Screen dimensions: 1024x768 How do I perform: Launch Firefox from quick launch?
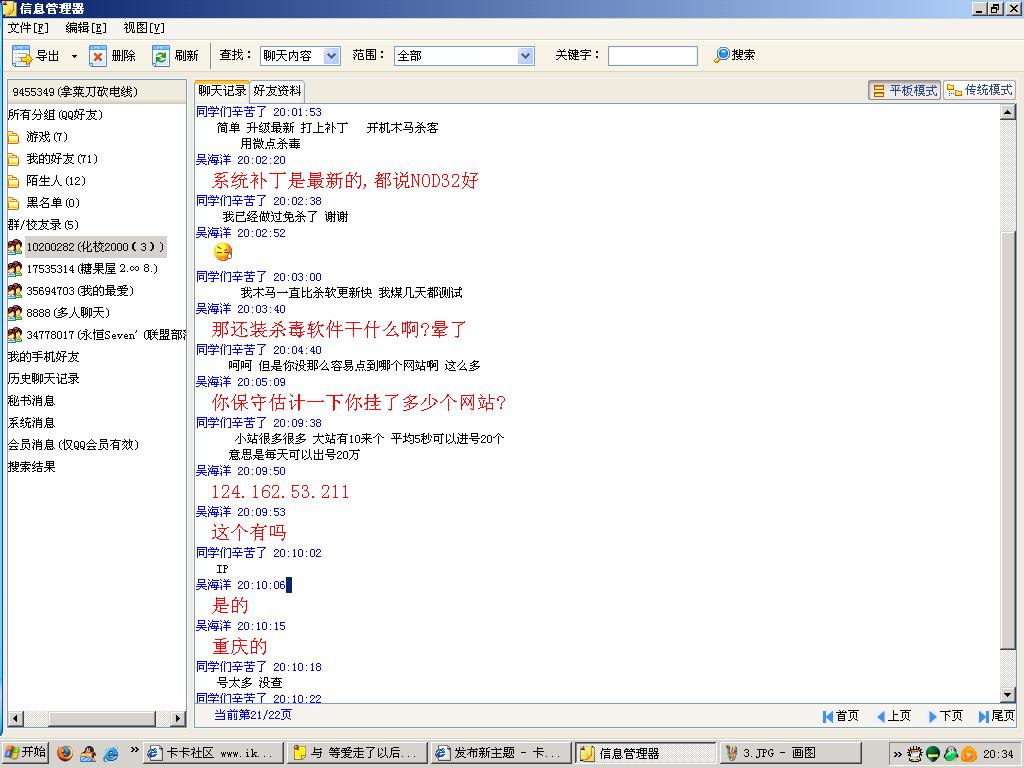coord(65,753)
